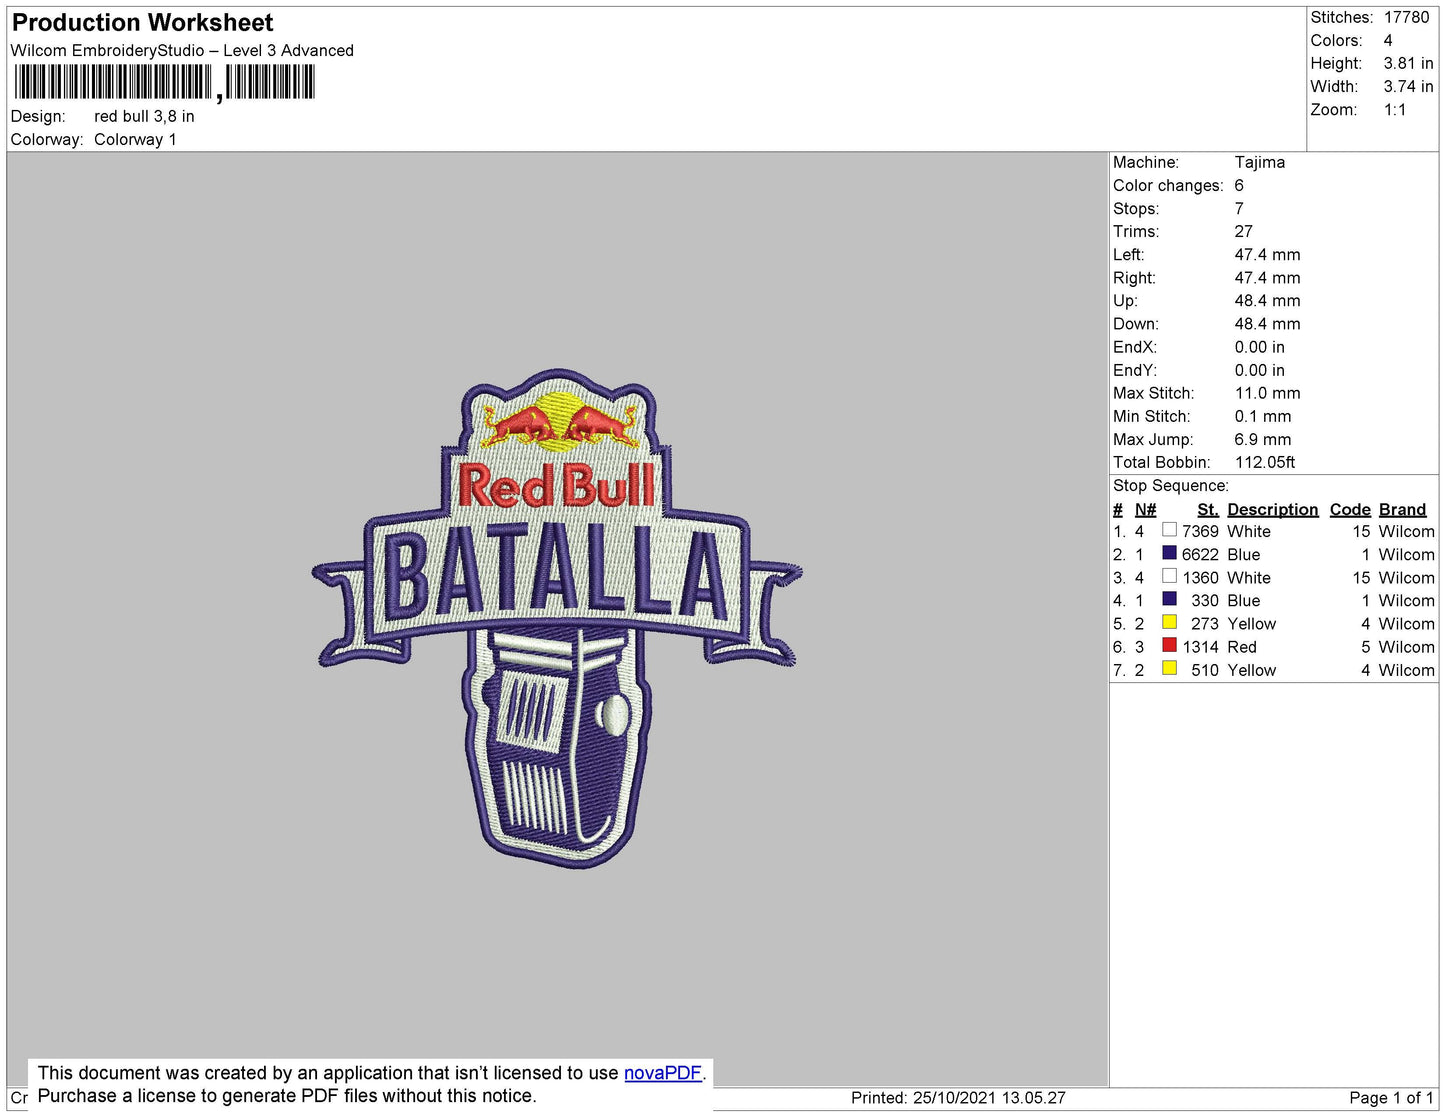Viewport: 1445px width, 1117px height.
Task: Click the Code column header
Action: (x=1350, y=509)
